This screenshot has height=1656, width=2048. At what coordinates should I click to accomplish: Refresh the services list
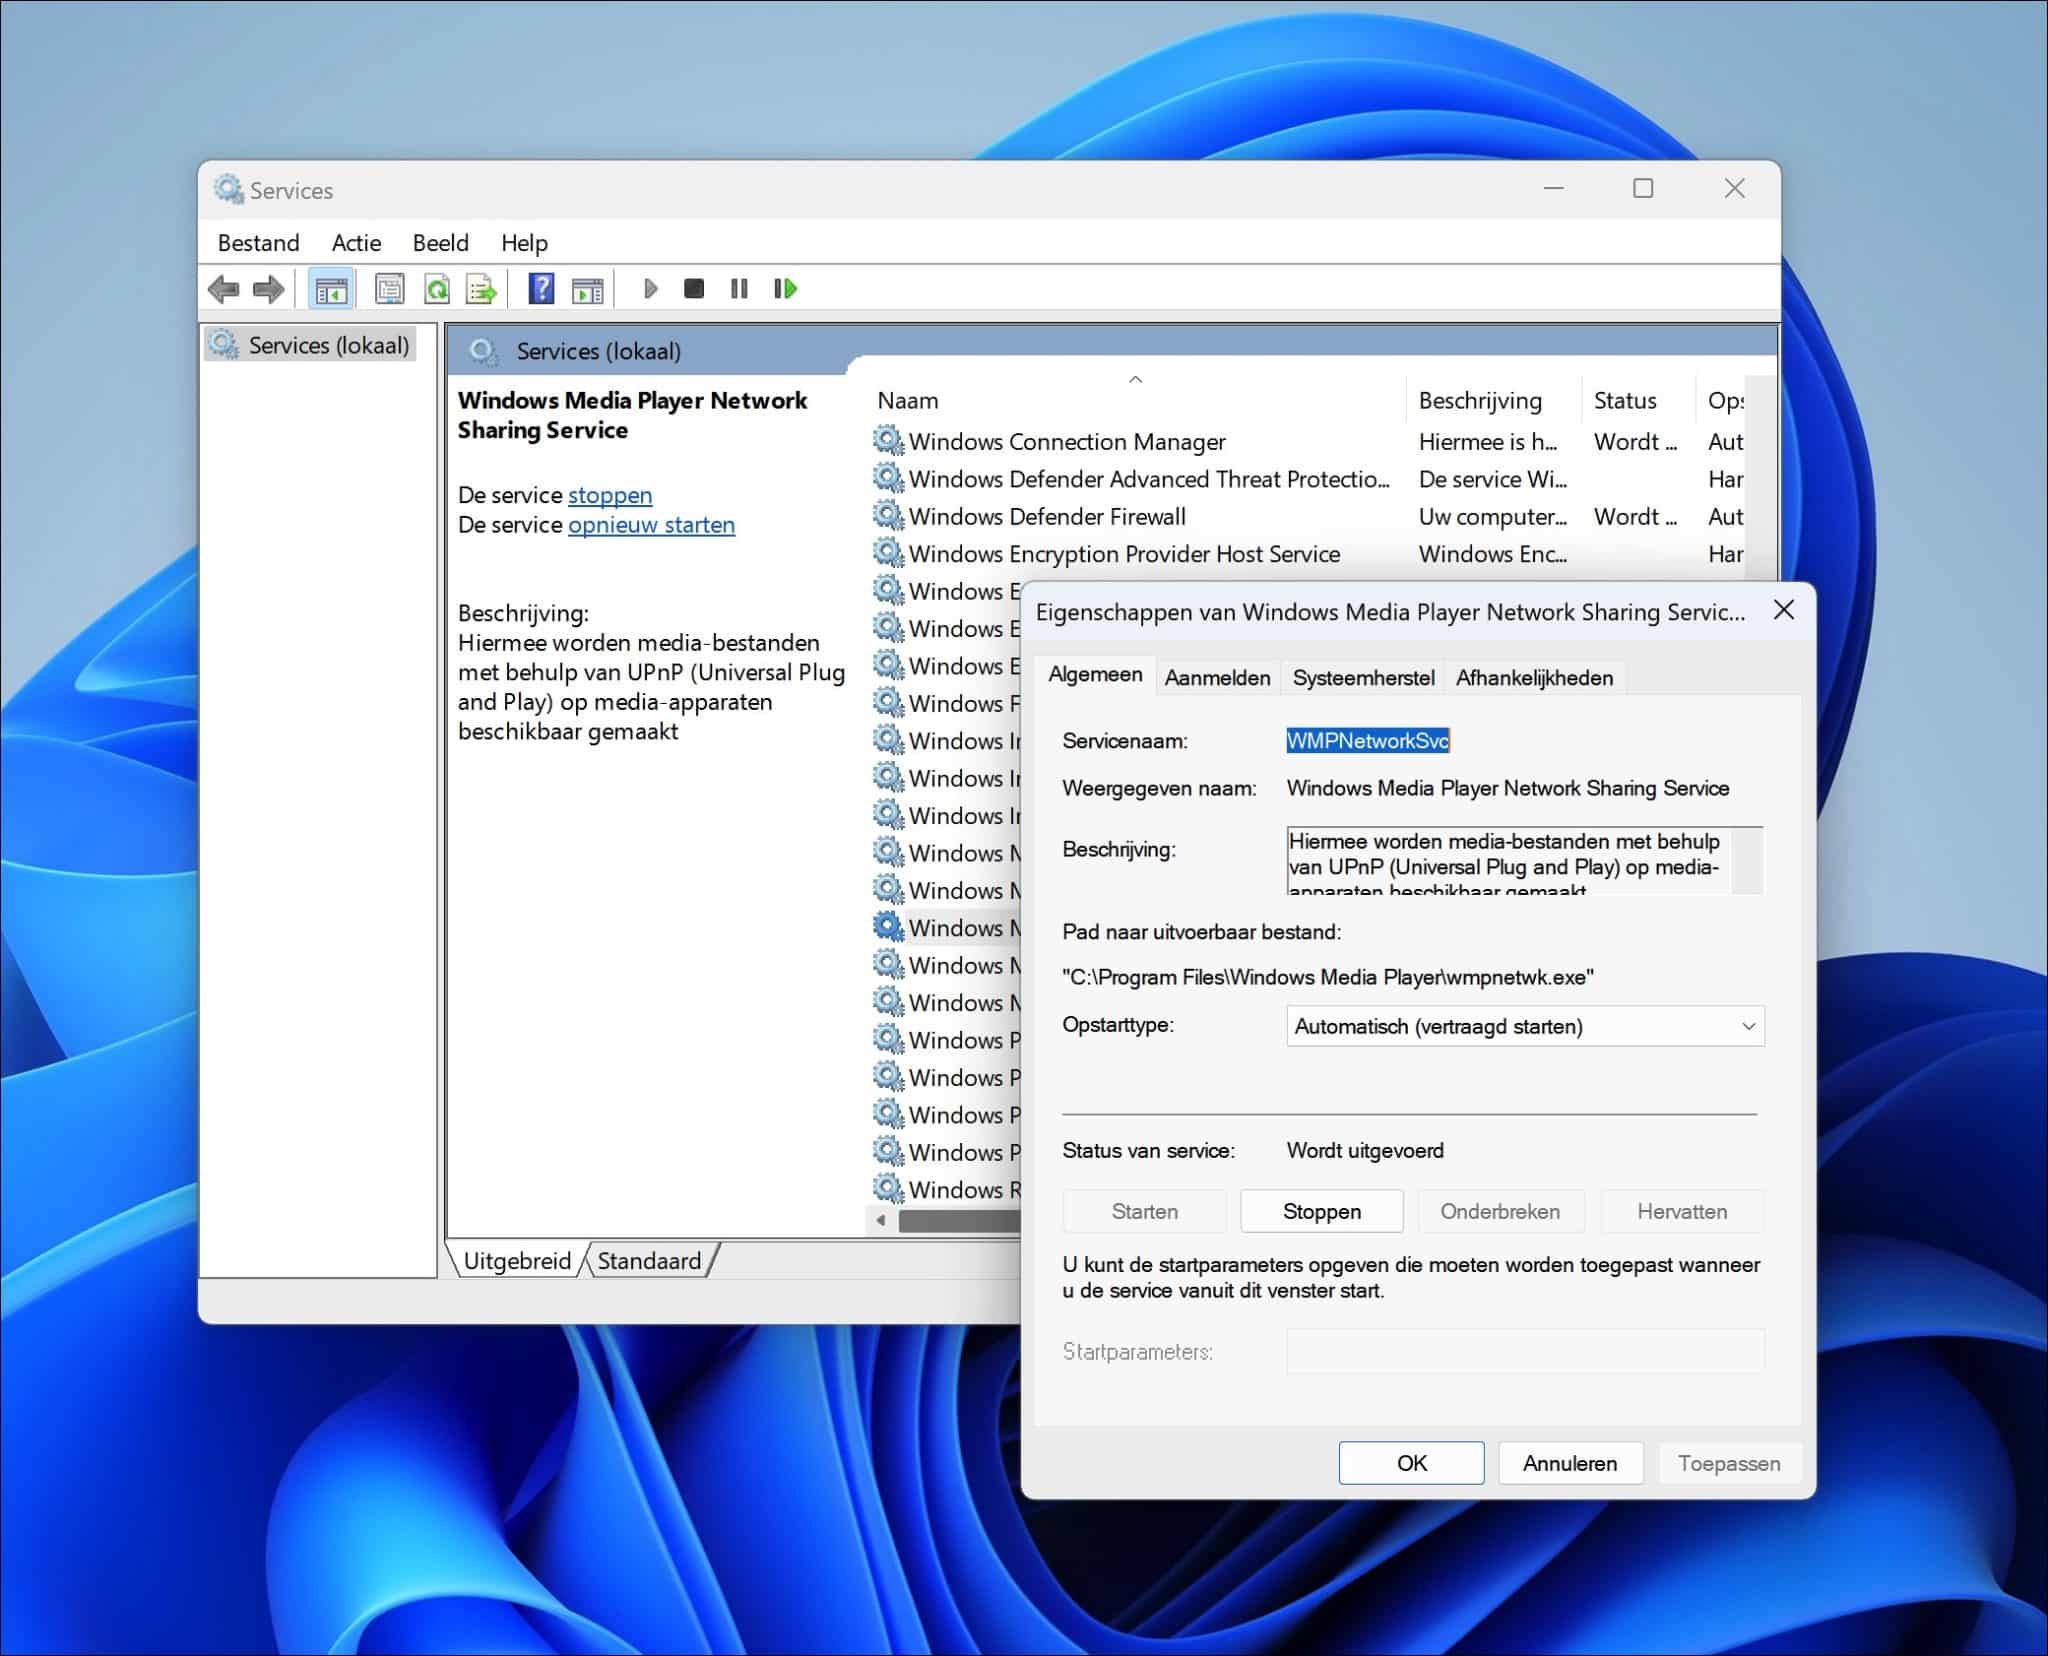435,290
